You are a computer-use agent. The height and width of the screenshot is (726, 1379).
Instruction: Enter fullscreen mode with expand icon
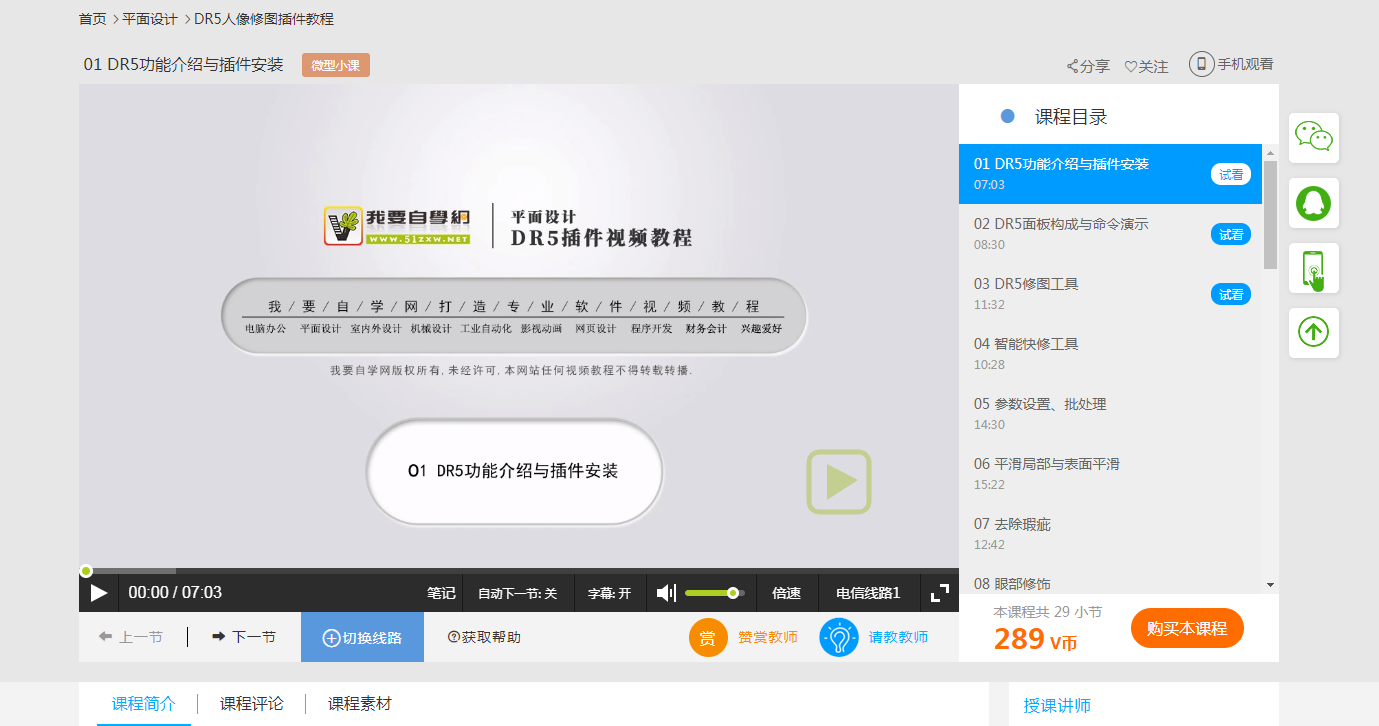click(939, 593)
